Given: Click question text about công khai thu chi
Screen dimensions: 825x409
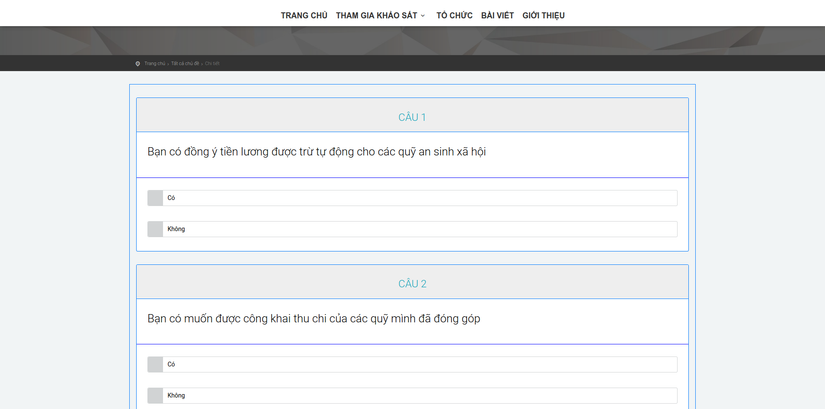Looking at the screenshot, I should [x=314, y=319].
